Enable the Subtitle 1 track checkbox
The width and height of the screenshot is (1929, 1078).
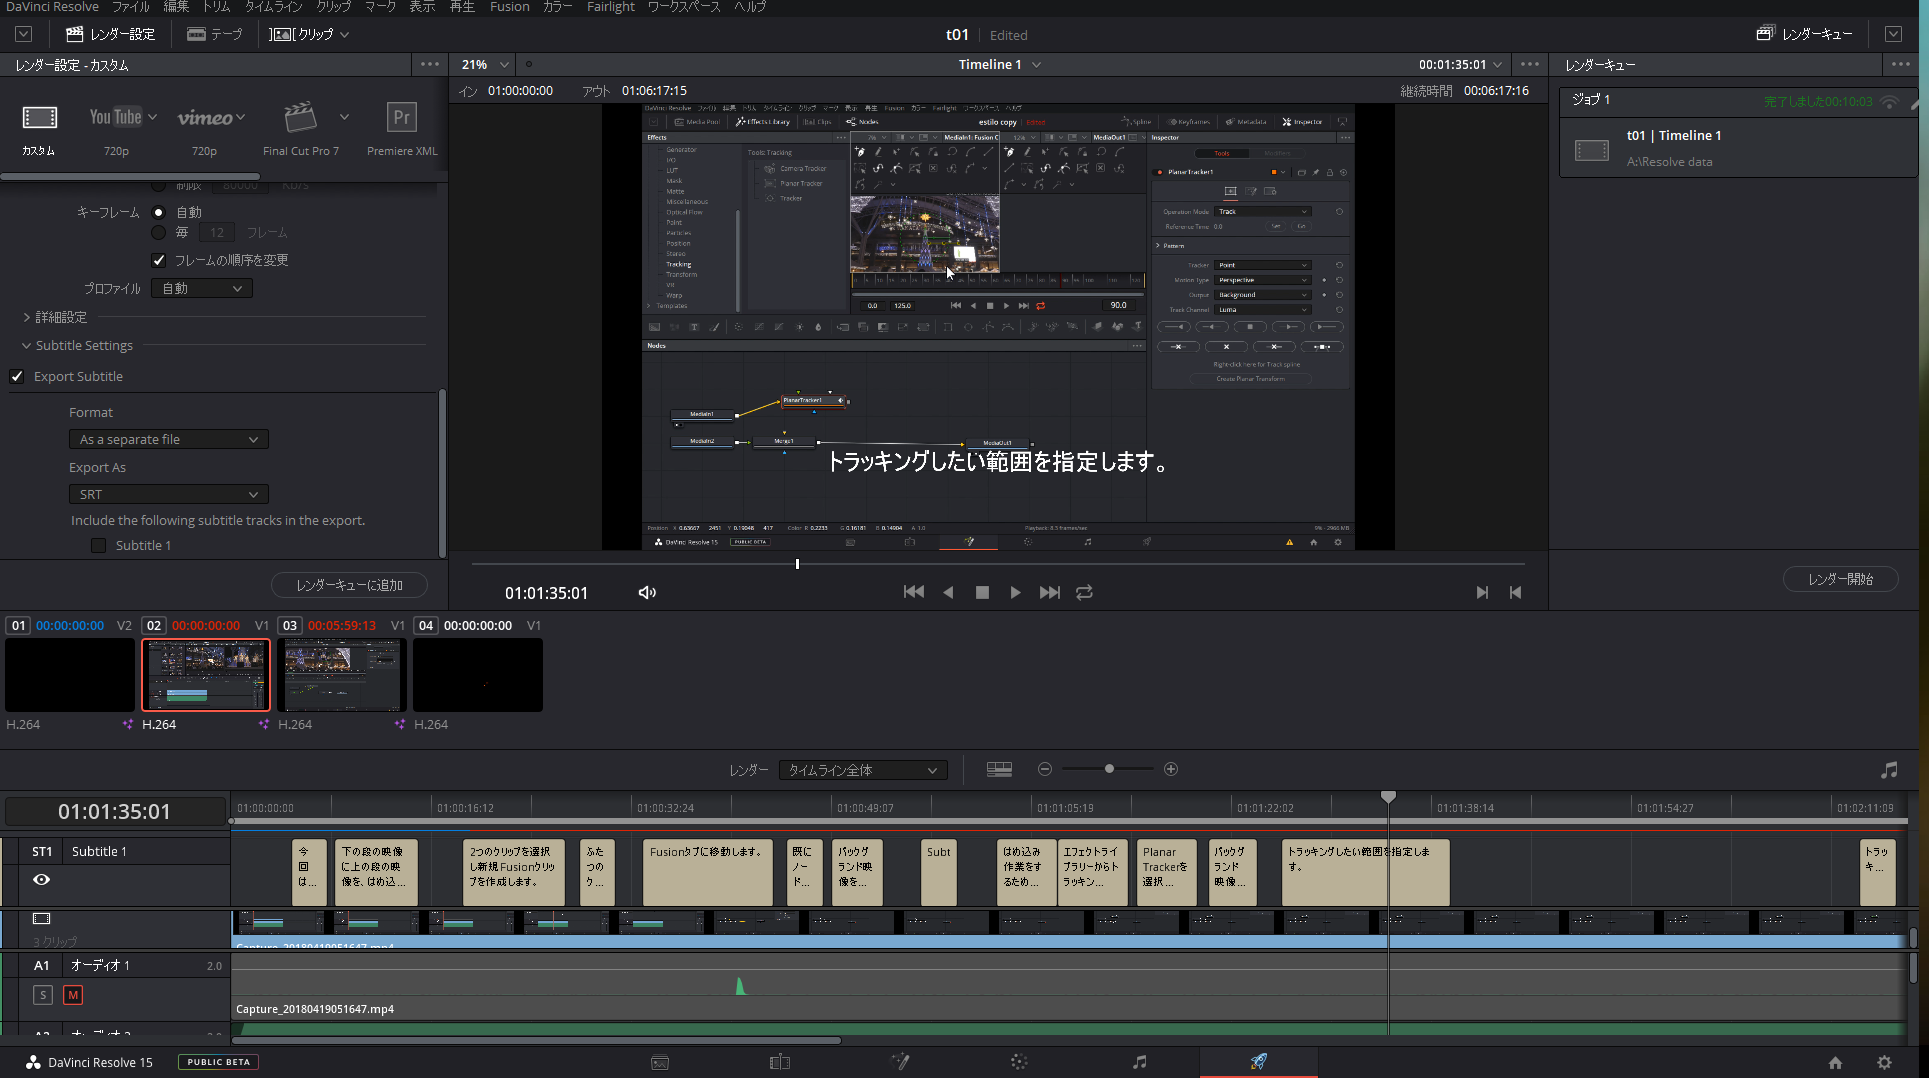pos(98,546)
